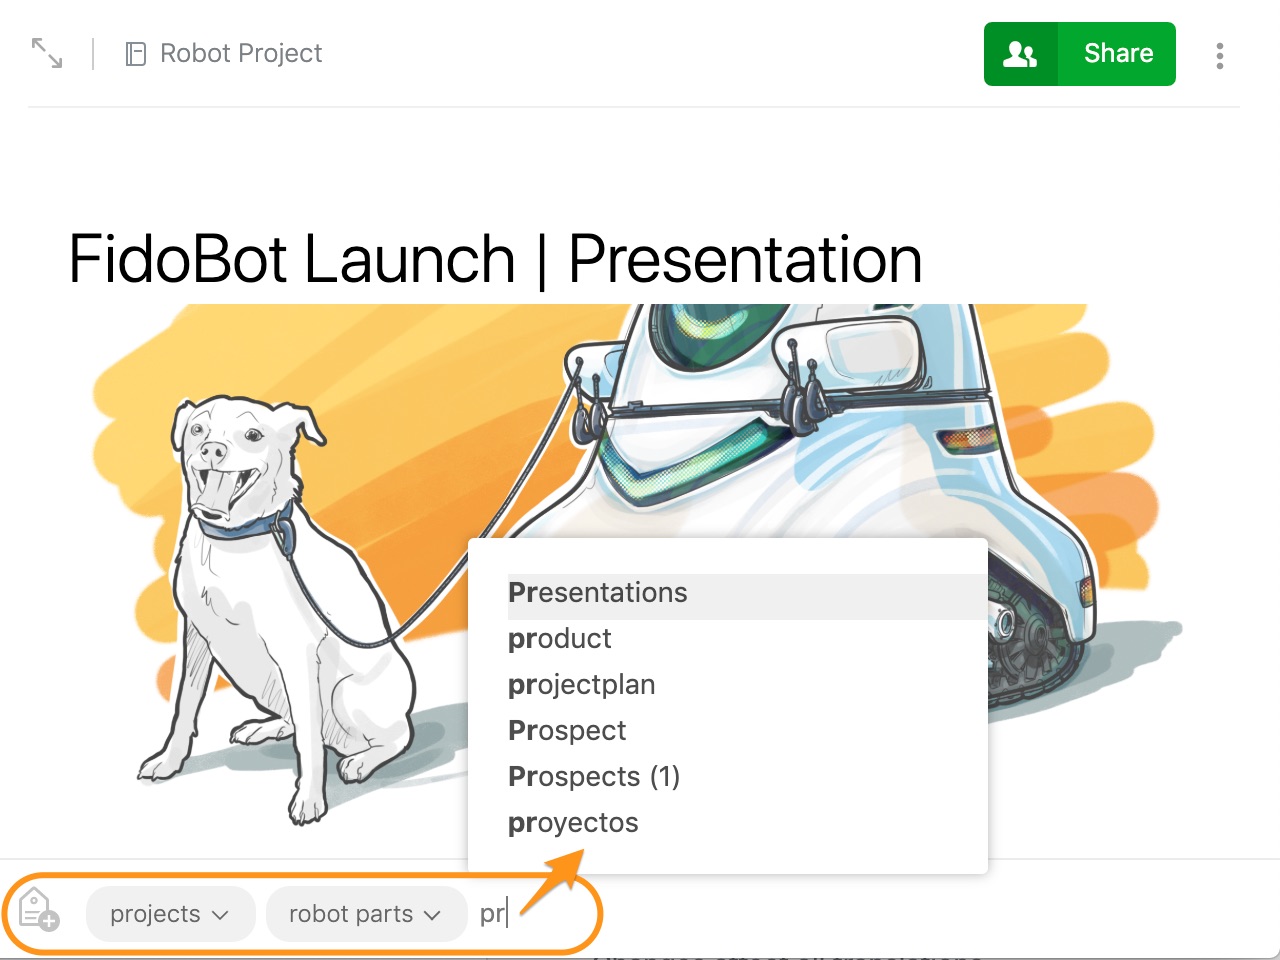This screenshot has height=960, width=1280.
Task: Choose Presentations from tag suggestions
Action: pyautogui.click(x=597, y=593)
